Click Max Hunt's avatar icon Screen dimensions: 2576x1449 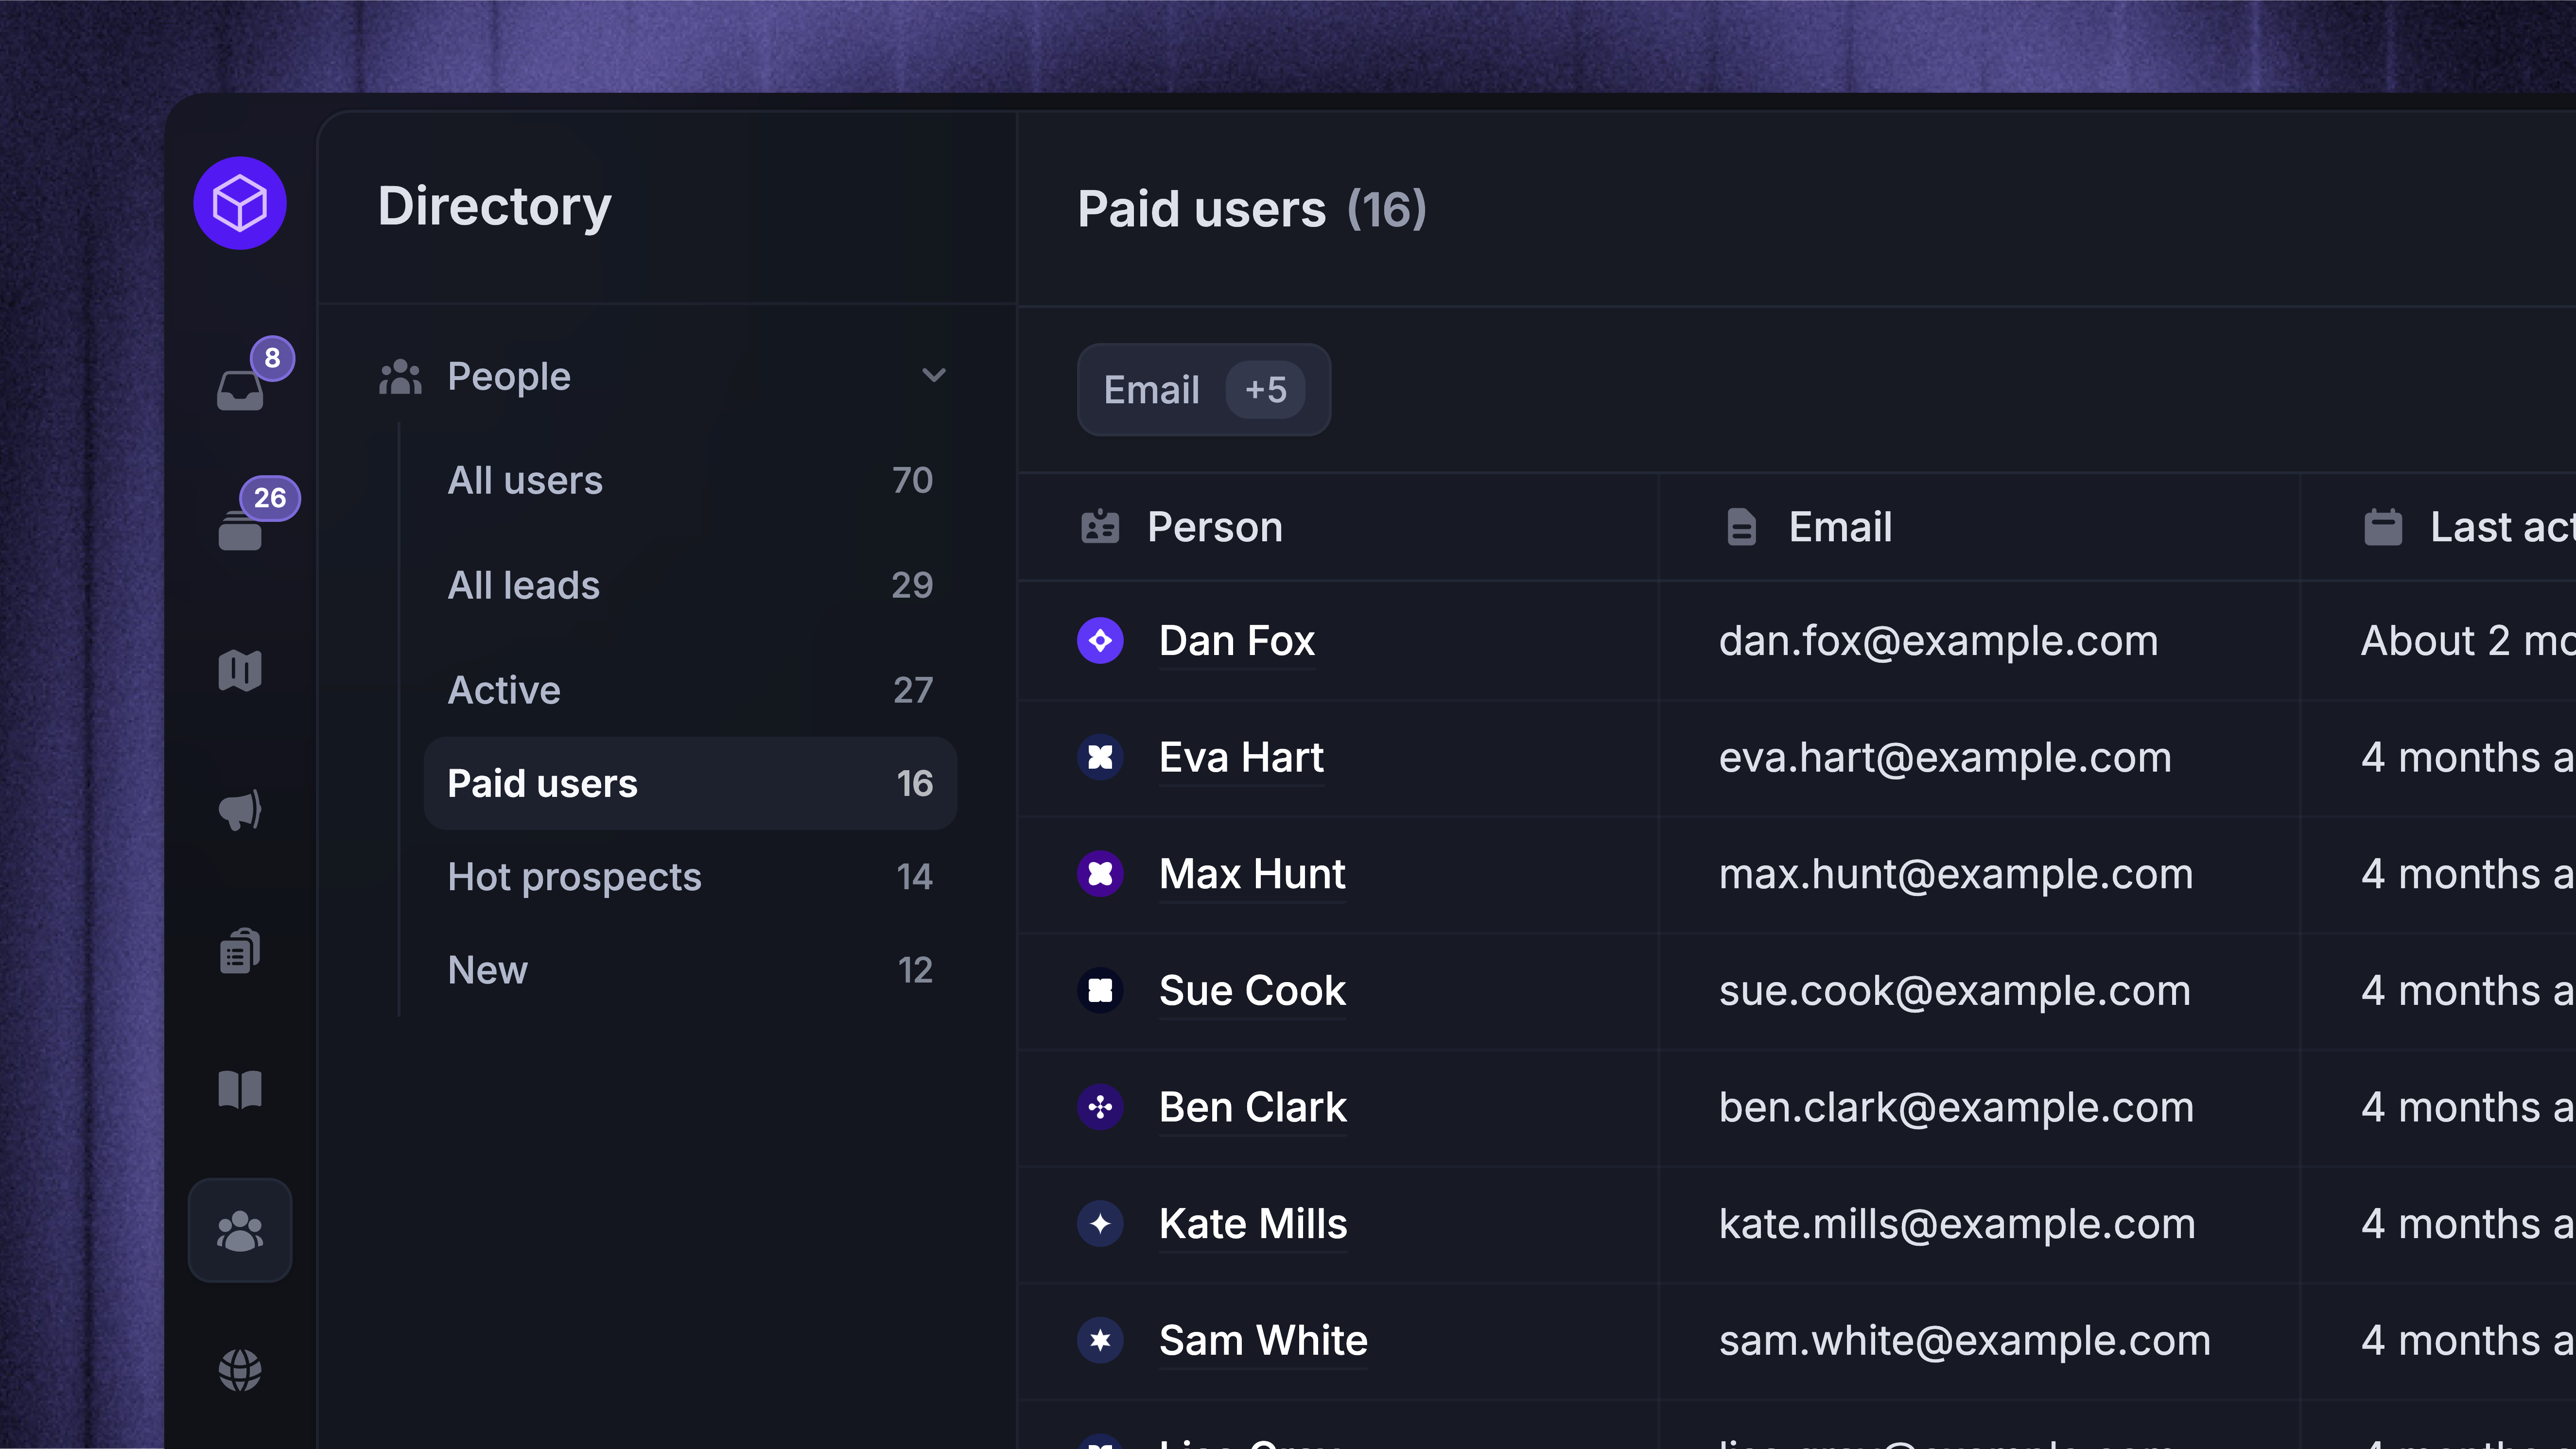[1100, 874]
